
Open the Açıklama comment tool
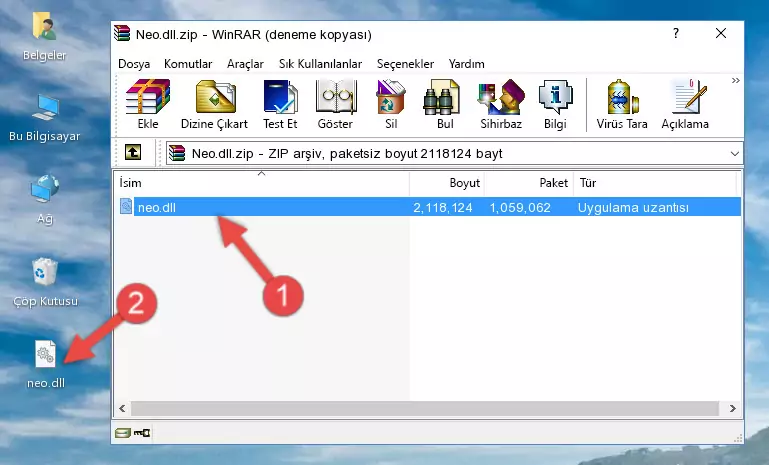click(685, 104)
